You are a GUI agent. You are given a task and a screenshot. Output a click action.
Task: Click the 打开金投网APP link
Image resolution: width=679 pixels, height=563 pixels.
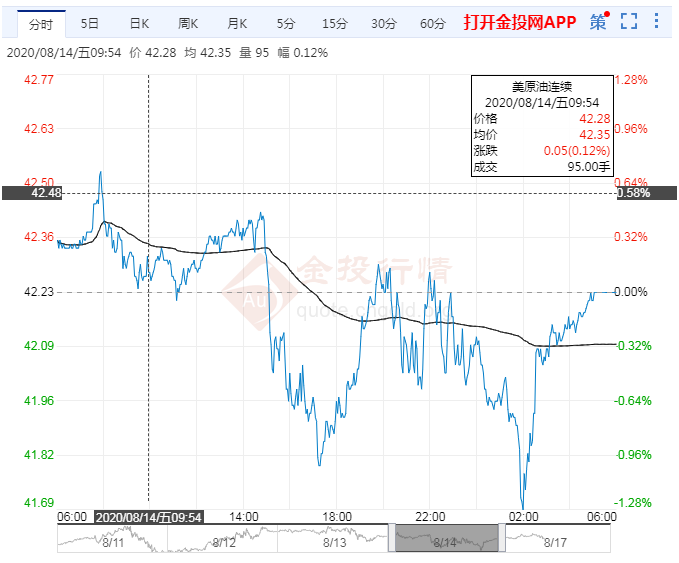coord(521,22)
